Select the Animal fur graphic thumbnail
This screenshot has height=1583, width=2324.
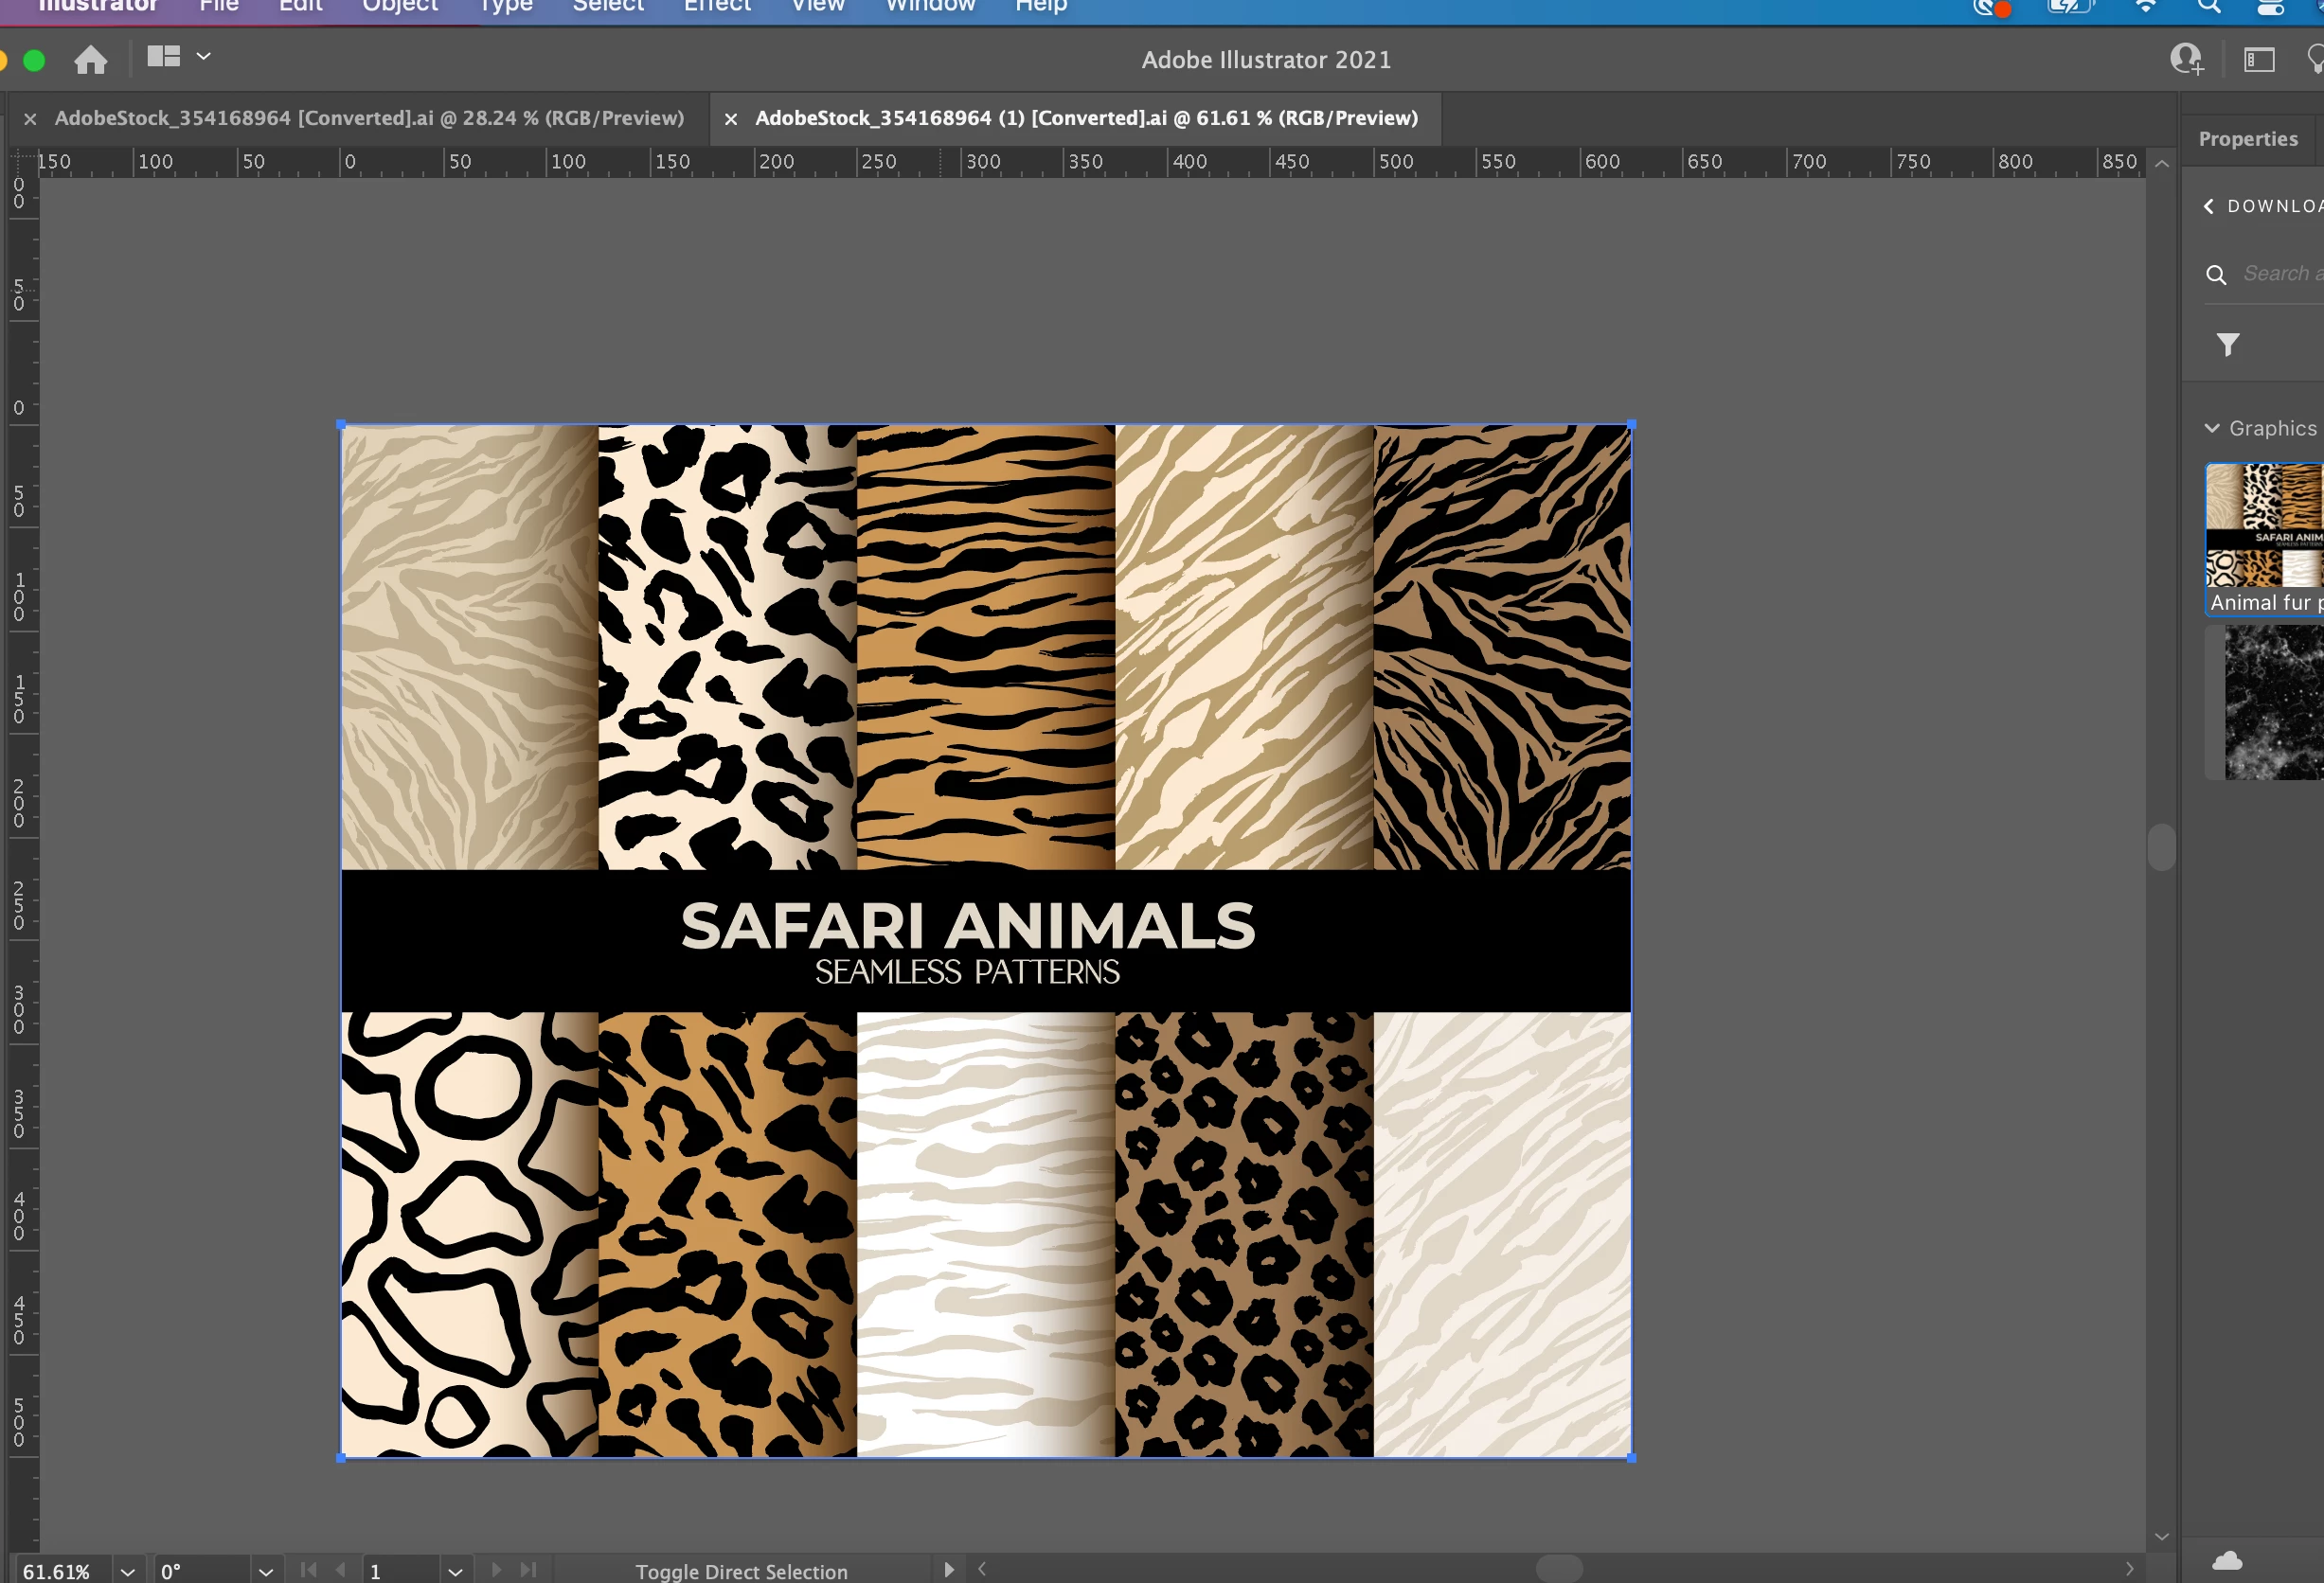(2265, 536)
